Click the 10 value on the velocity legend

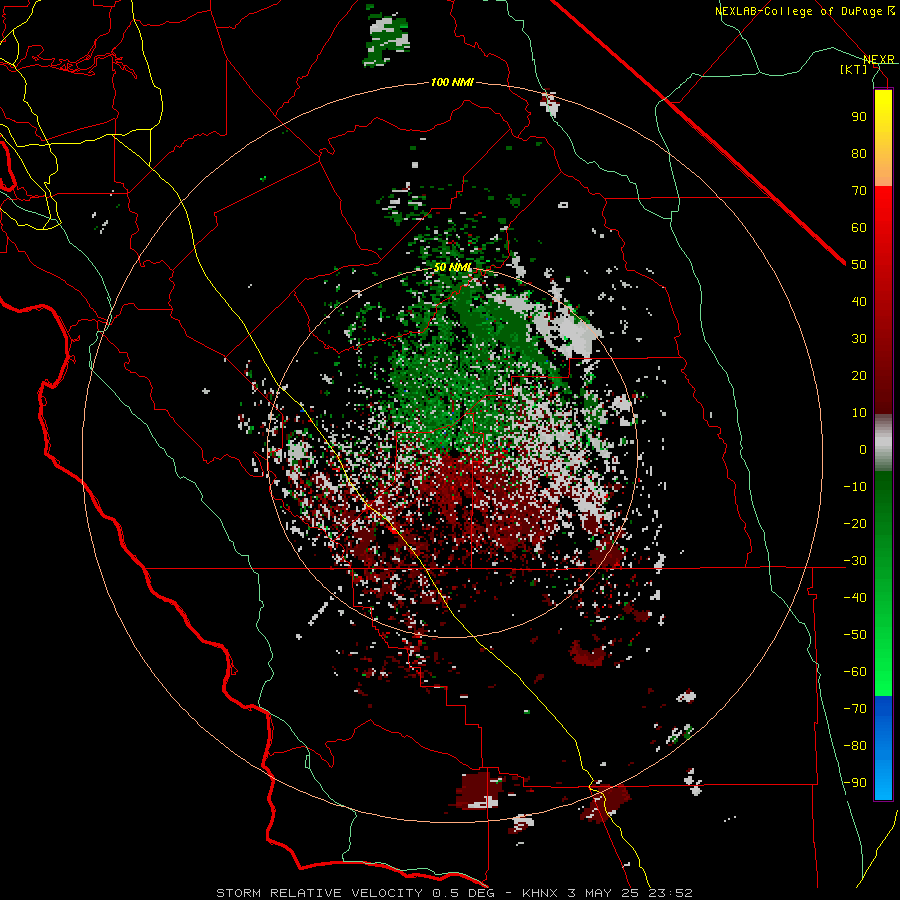[x=859, y=413]
